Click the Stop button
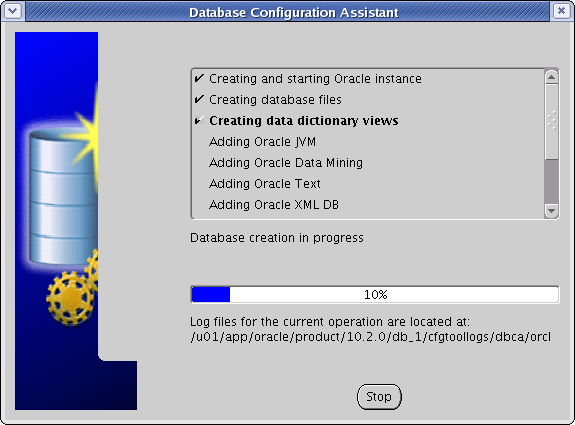 (x=379, y=397)
